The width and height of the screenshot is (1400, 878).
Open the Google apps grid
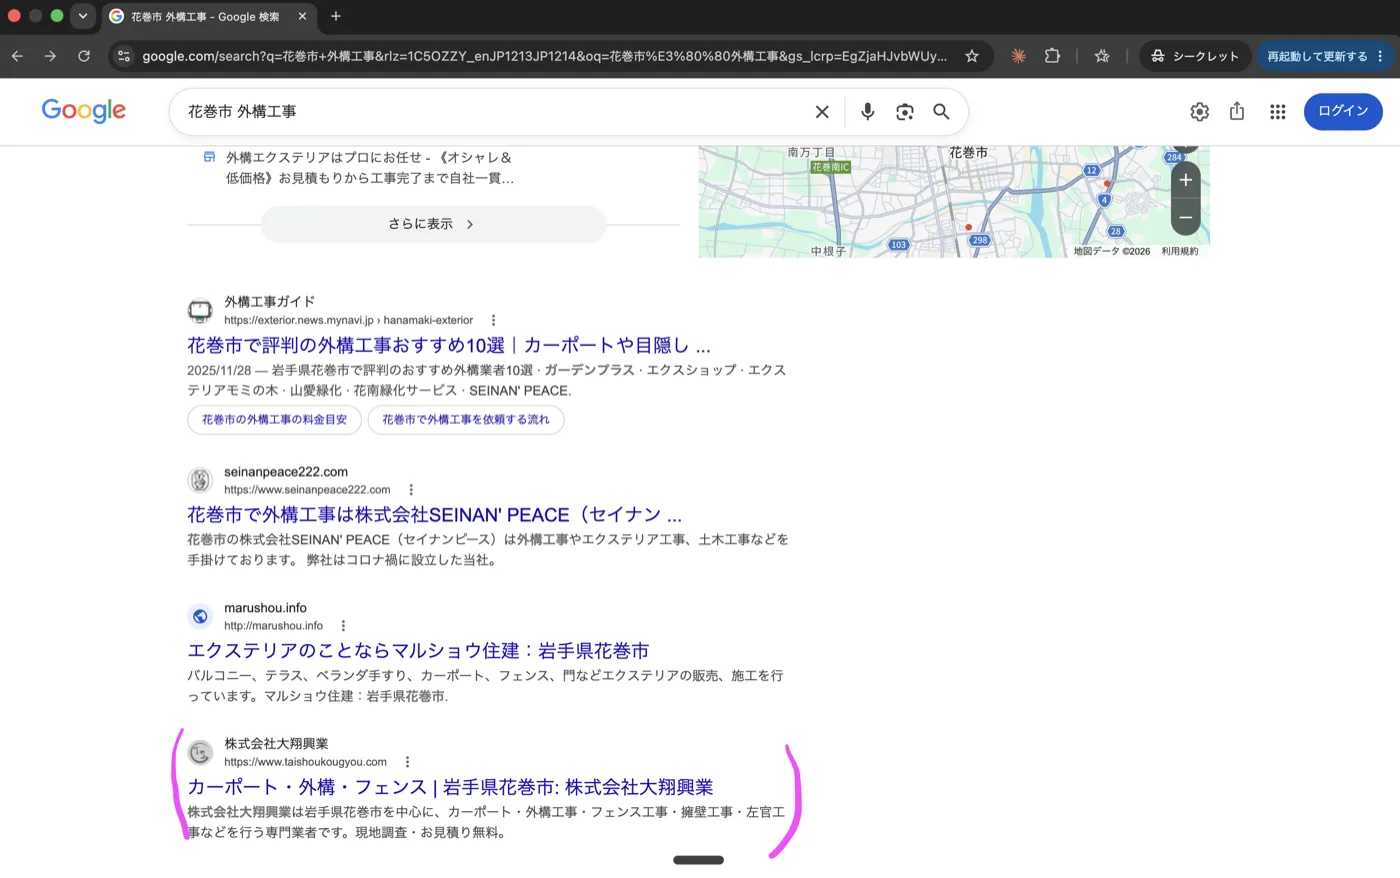[1277, 112]
